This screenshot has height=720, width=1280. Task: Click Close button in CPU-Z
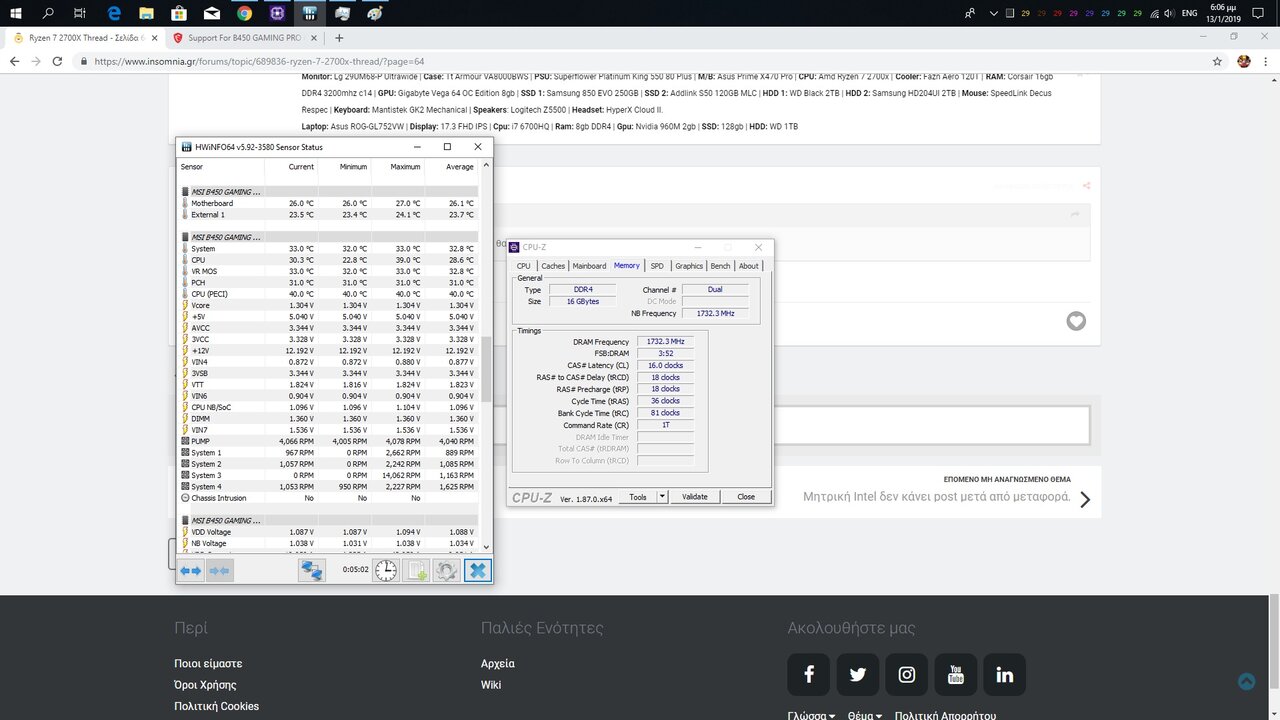point(746,497)
